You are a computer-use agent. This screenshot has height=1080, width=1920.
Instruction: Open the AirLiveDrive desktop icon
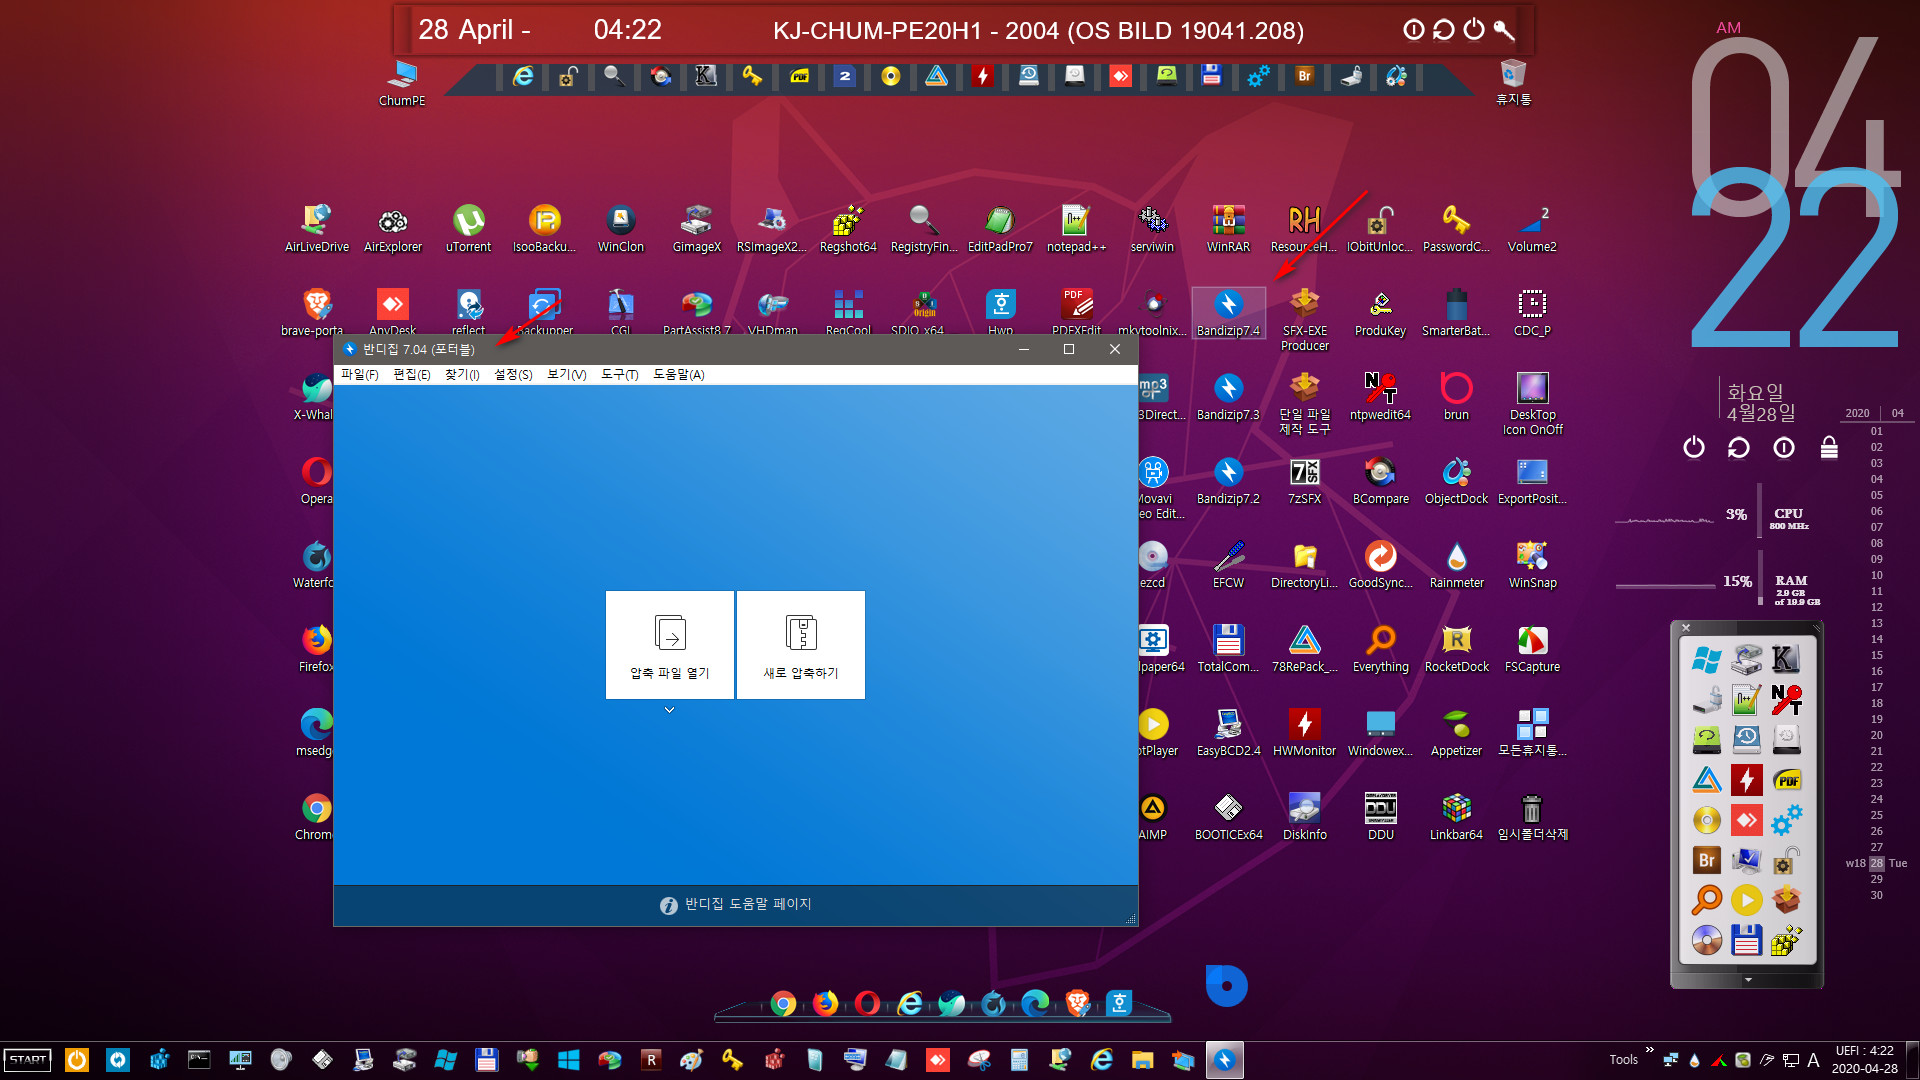(316, 228)
